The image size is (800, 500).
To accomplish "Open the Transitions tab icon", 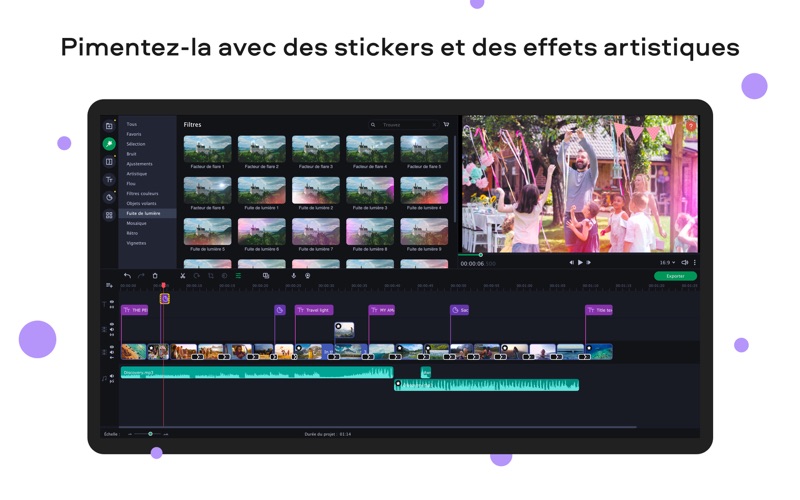I will tap(109, 162).
